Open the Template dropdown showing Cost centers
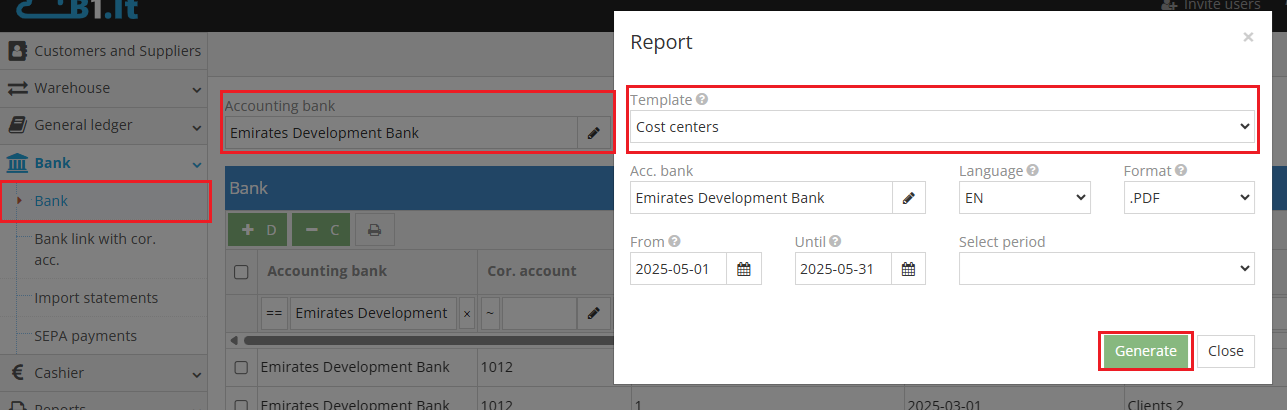The height and width of the screenshot is (410, 1287). click(942, 127)
